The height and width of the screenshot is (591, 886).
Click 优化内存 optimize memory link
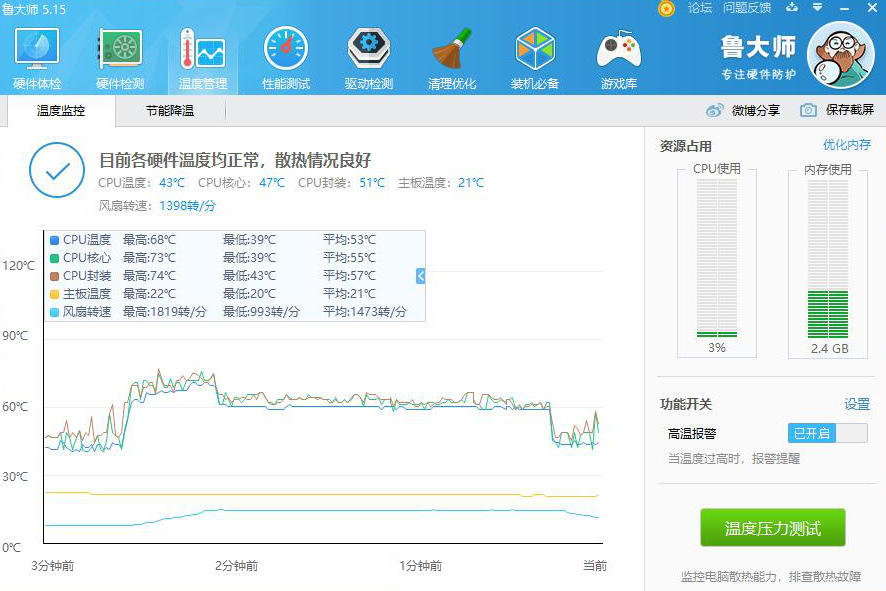[x=846, y=145]
